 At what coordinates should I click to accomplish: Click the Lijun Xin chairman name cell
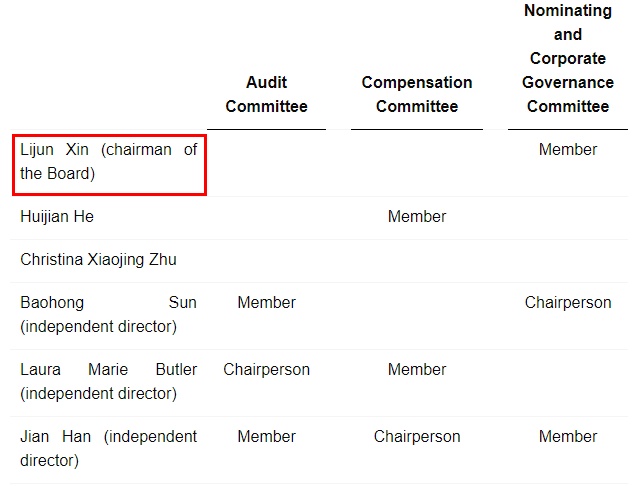(x=108, y=162)
